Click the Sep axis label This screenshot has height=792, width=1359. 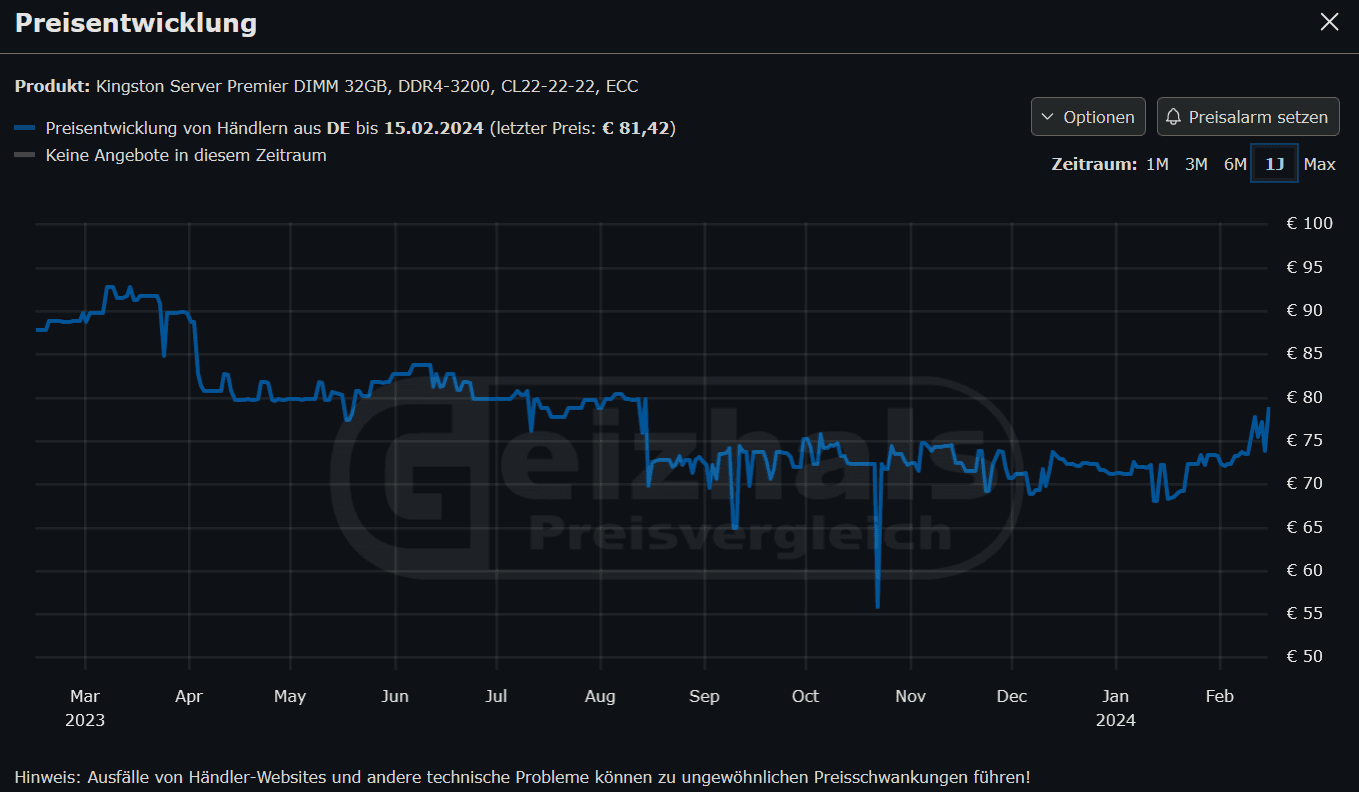[704, 696]
